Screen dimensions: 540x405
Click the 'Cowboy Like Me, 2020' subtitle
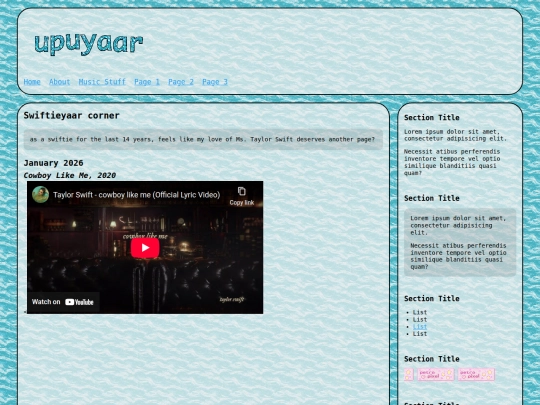pos(70,175)
